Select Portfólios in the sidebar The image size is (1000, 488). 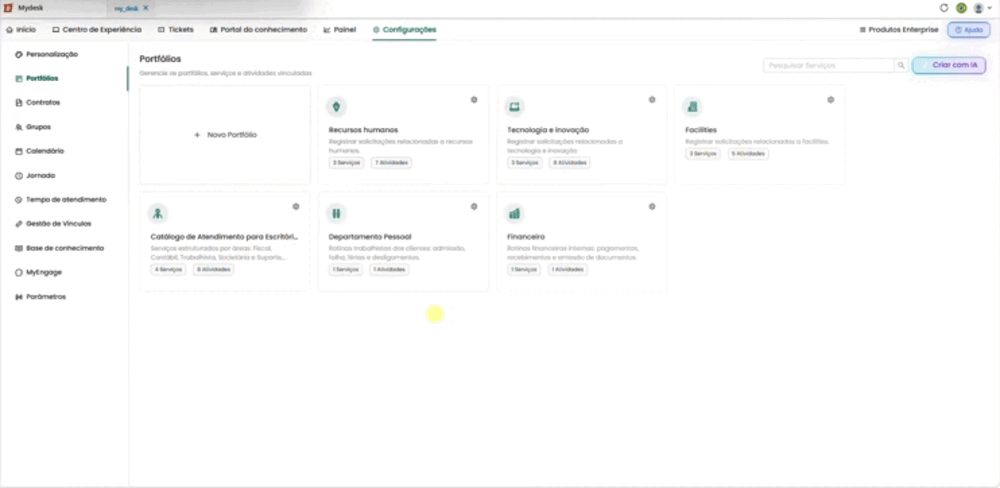37,78
